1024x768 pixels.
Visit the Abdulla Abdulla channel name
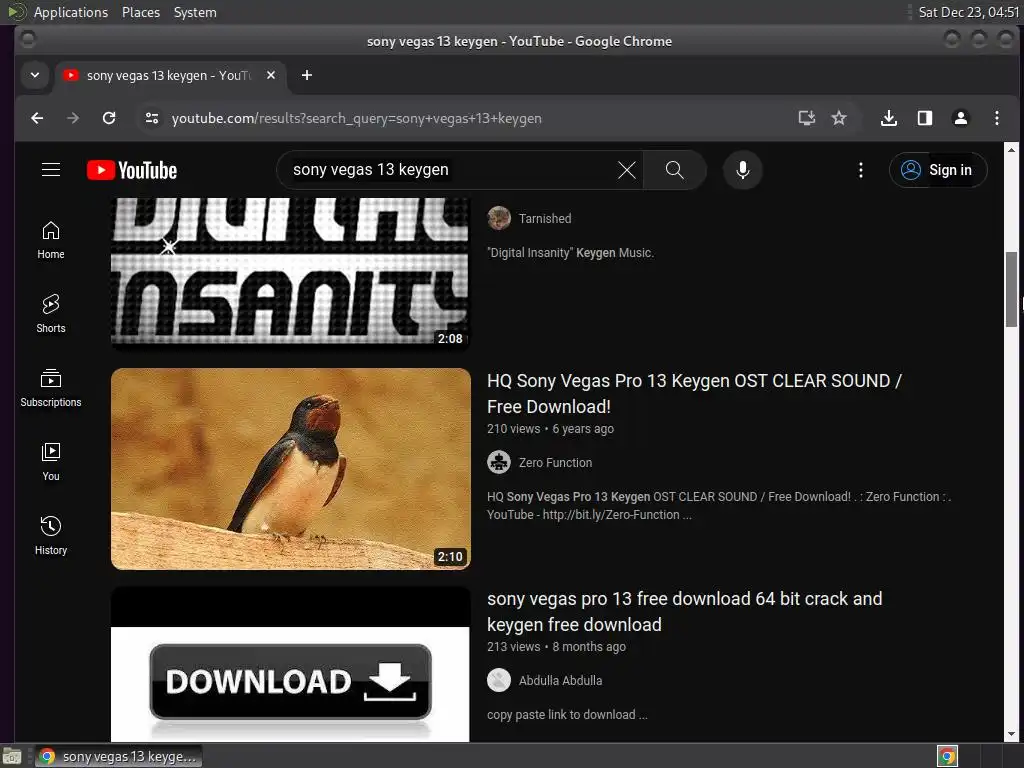[560, 680]
